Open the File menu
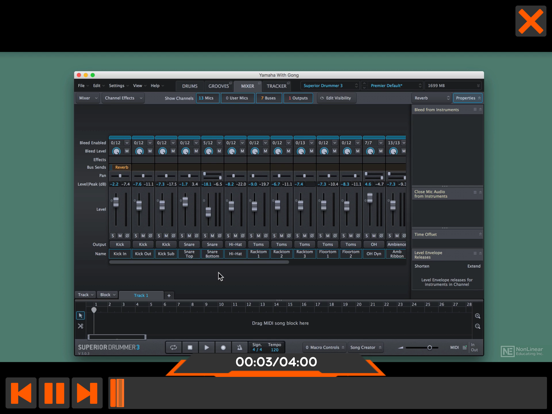 tap(82, 86)
